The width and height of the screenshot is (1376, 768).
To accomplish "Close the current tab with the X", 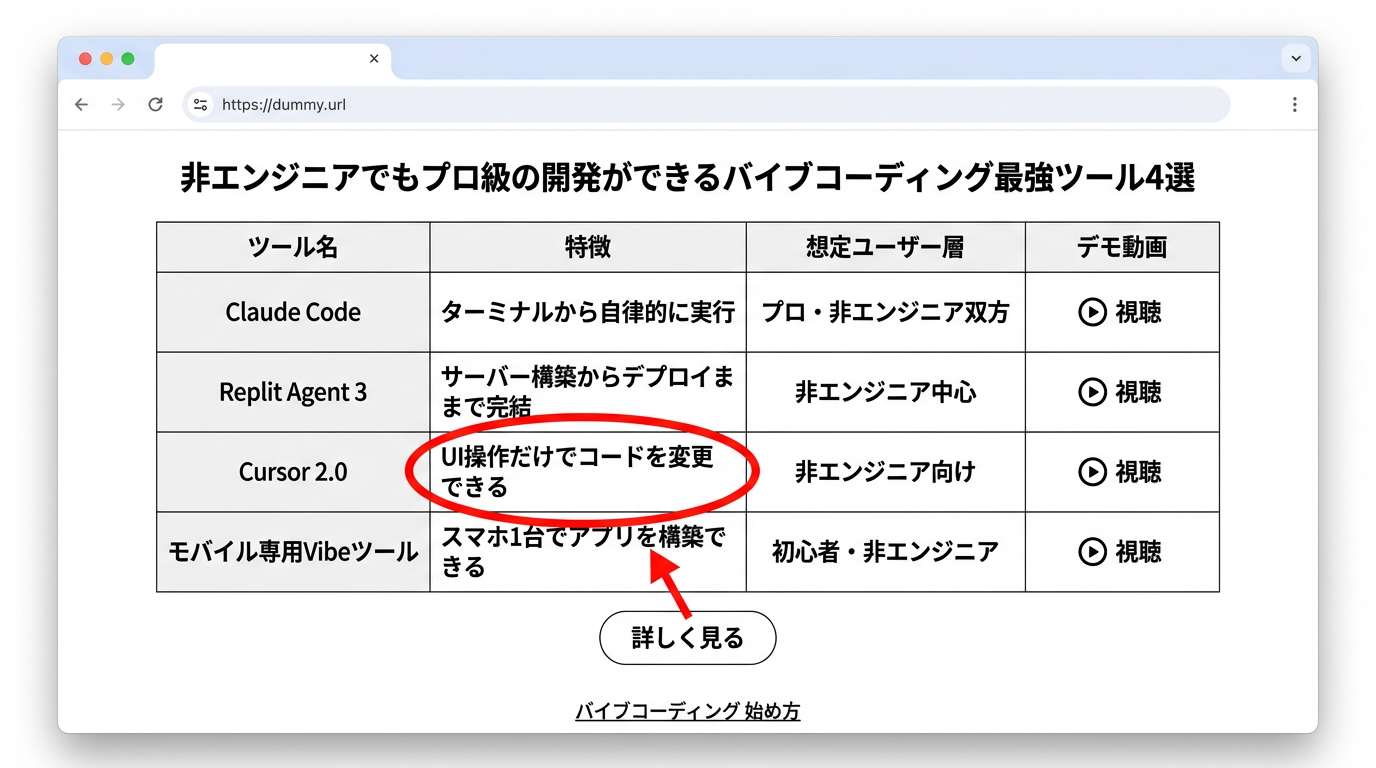I will click(373, 58).
